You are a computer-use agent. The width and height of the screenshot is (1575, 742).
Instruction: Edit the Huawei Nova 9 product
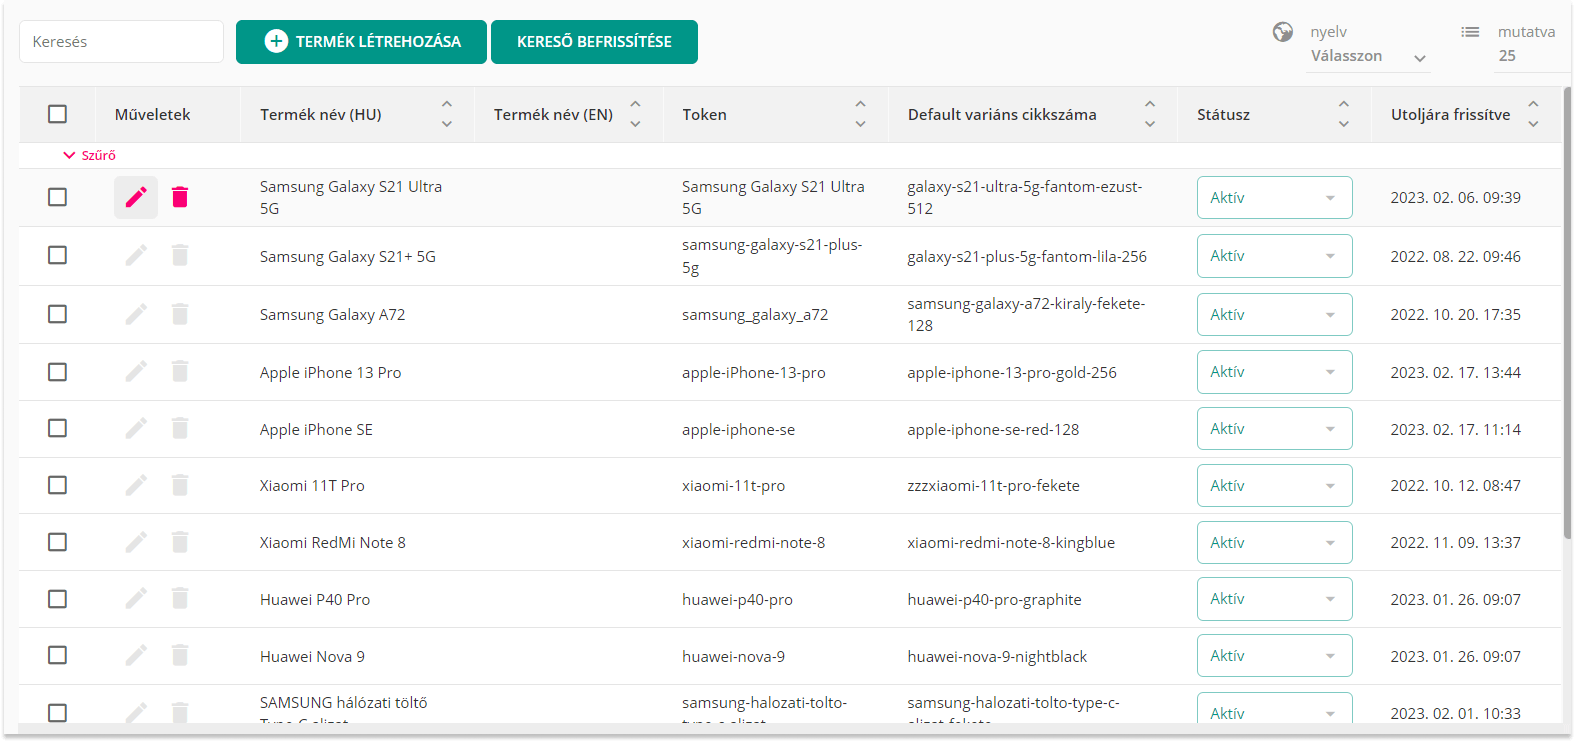pos(136,656)
